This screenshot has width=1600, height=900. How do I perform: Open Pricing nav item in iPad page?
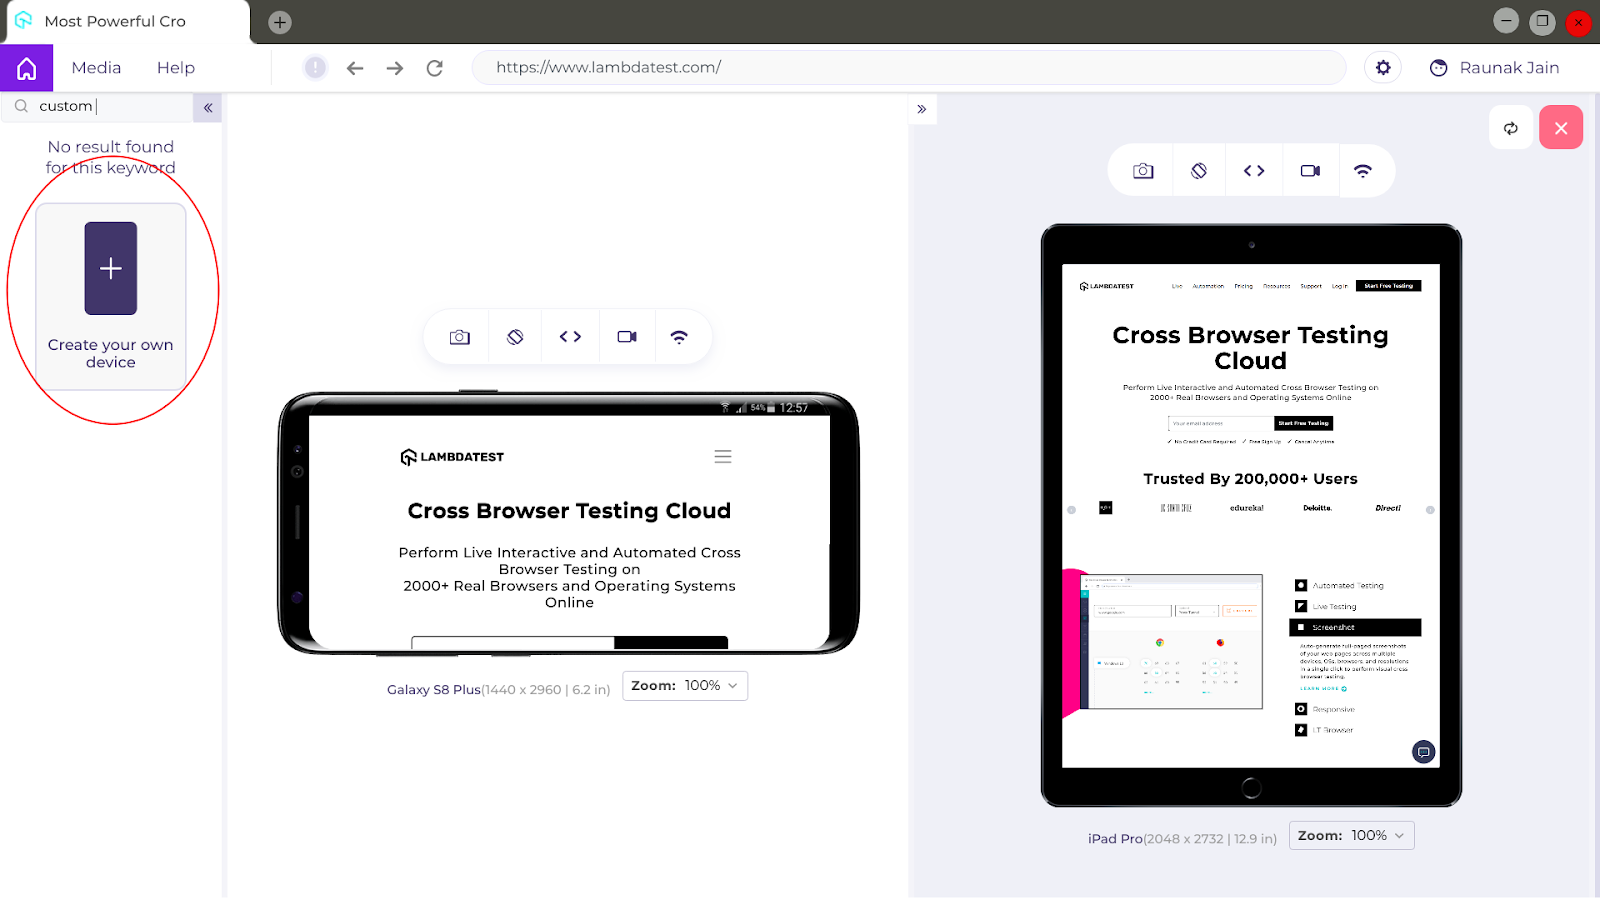(x=1243, y=286)
